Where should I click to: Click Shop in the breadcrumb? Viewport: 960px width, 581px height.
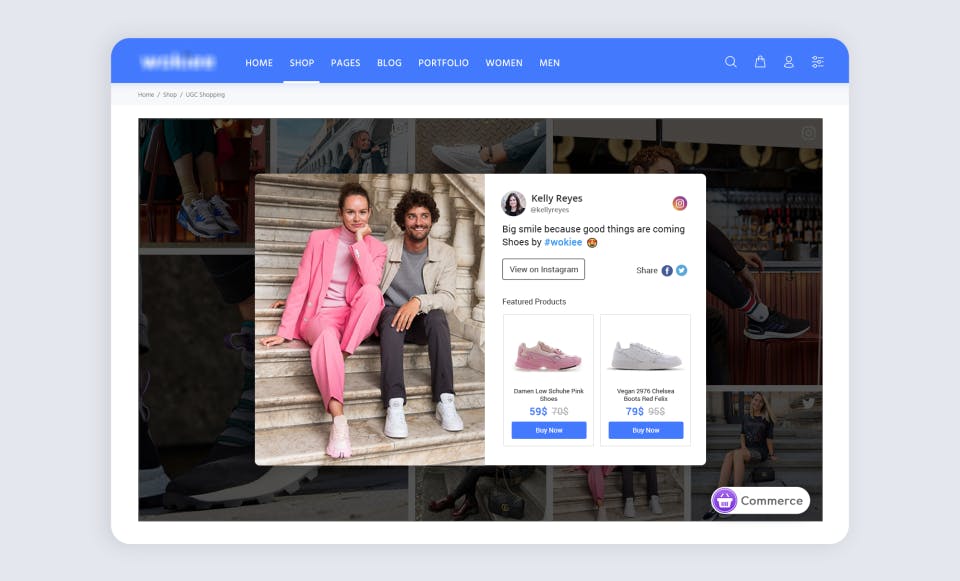tap(170, 95)
